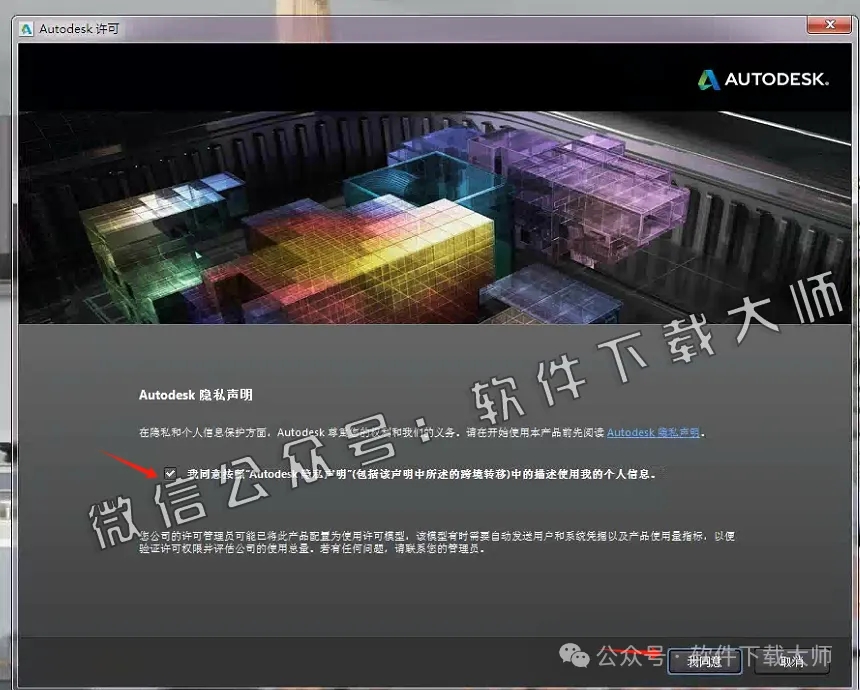
Task: Click the triangular Autodesk emblem beside the logo text
Action: click(x=708, y=79)
